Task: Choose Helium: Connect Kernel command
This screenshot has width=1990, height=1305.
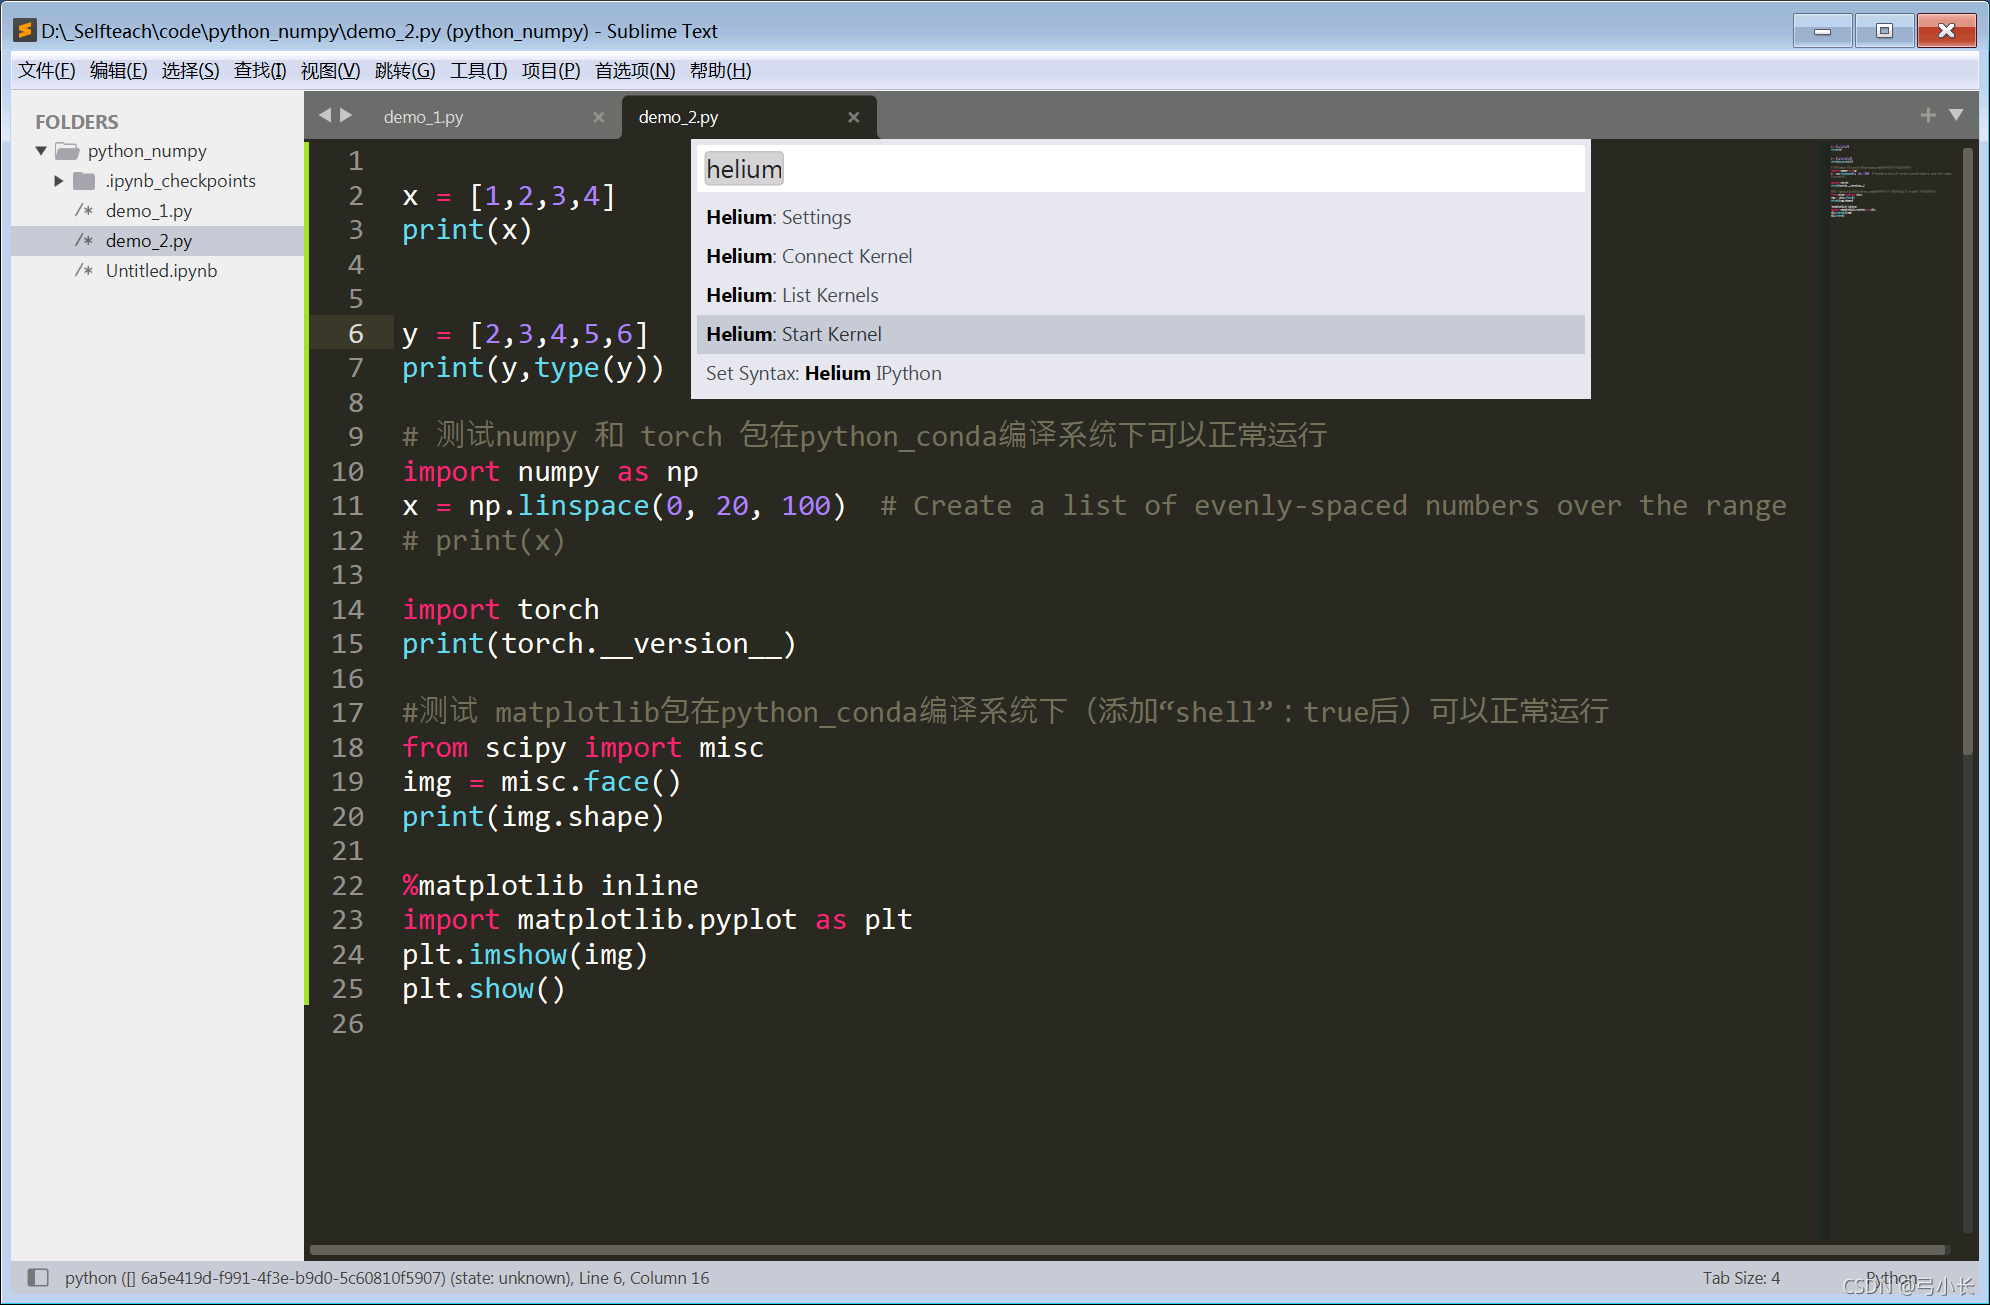Action: point(1141,256)
